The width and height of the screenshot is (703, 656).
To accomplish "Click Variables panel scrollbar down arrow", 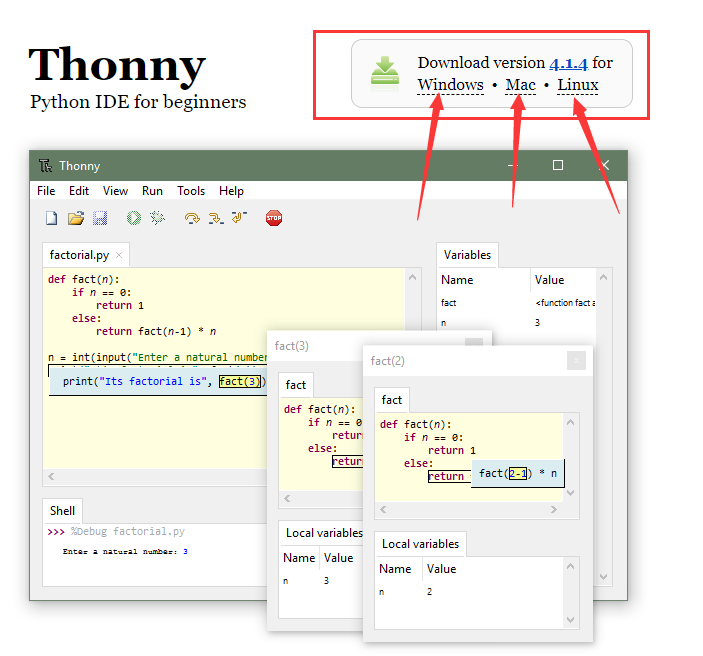I will click(603, 577).
